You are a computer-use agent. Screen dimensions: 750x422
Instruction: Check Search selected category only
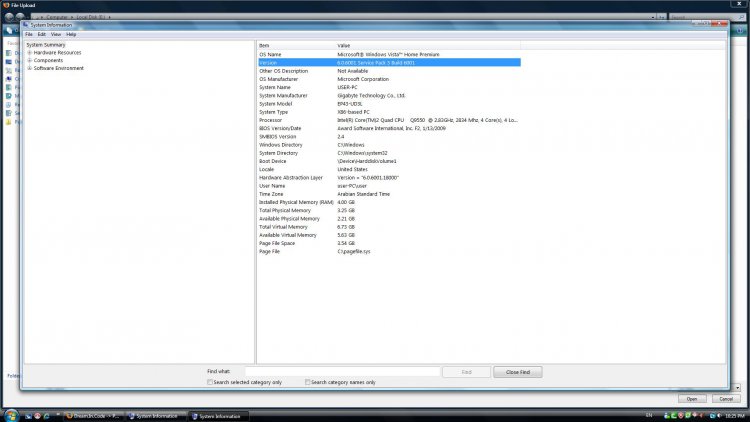[210, 382]
